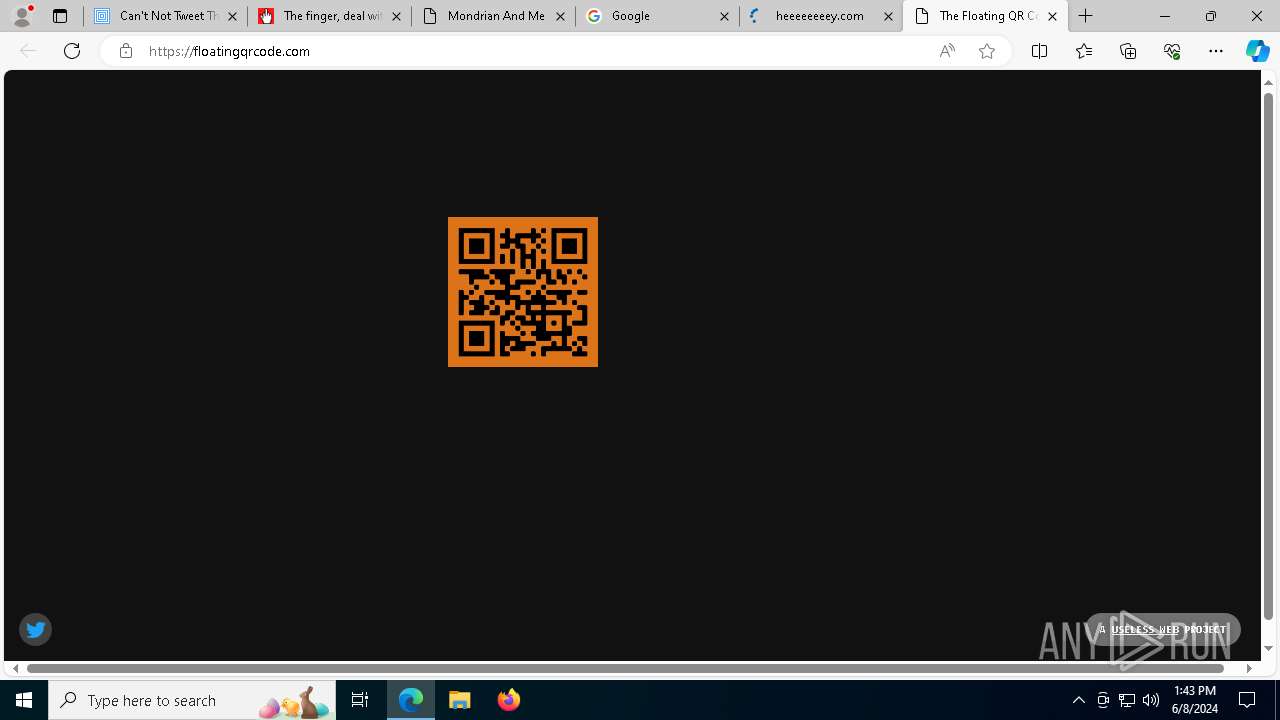Open Browser essentials
Viewport: 1280px width, 720px height.
click(1172, 51)
